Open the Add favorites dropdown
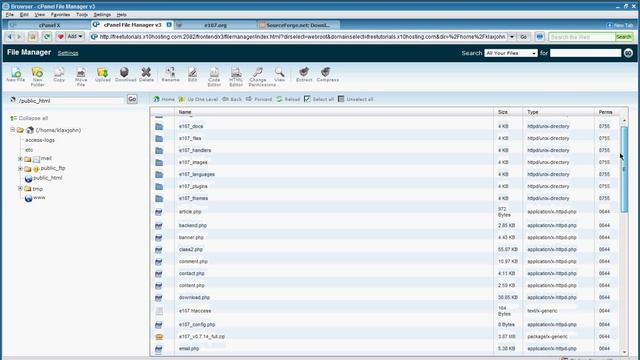The image size is (640, 360). point(75,37)
